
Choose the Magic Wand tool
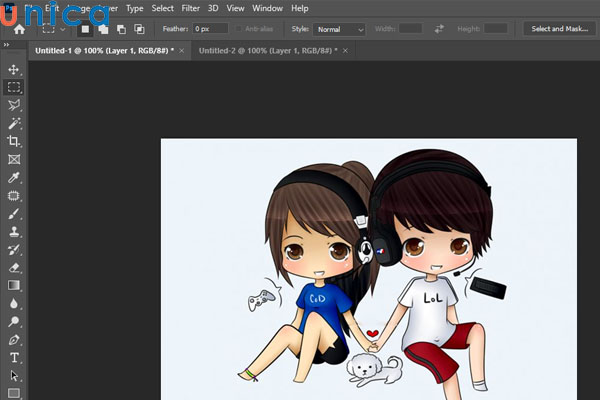(14, 123)
